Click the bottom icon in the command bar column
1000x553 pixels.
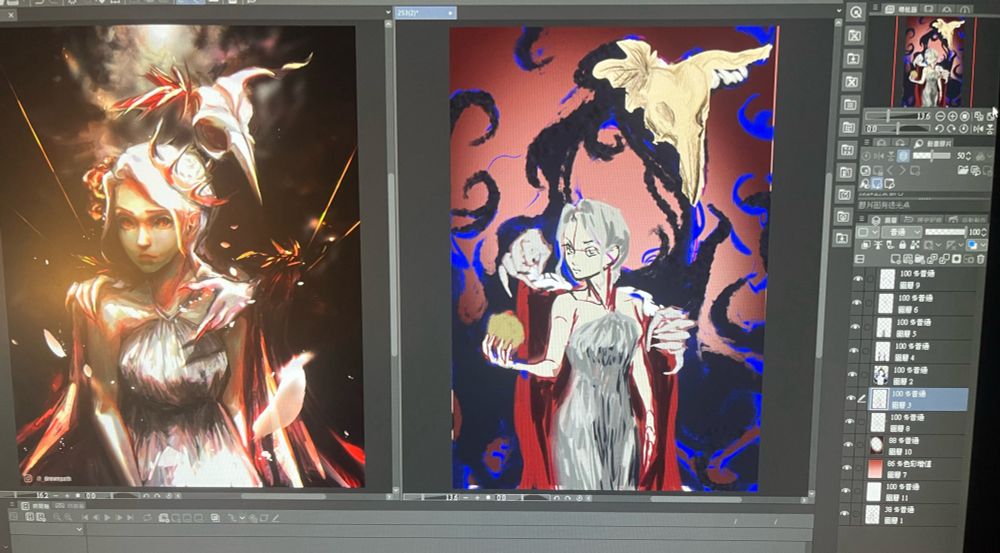pos(844,237)
